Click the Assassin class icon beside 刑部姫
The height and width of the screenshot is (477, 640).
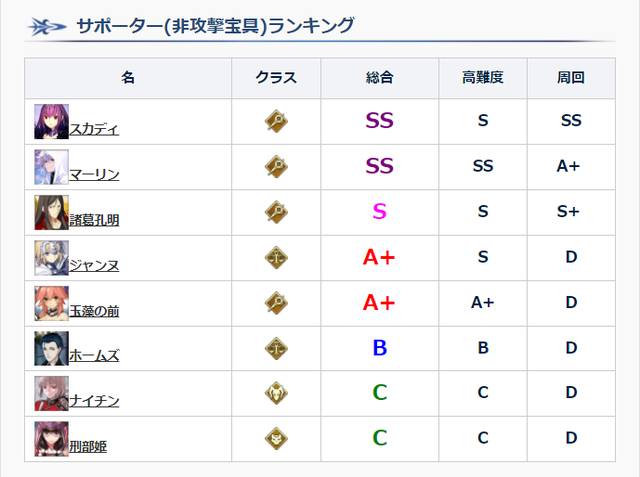pyautogui.click(x=277, y=437)
